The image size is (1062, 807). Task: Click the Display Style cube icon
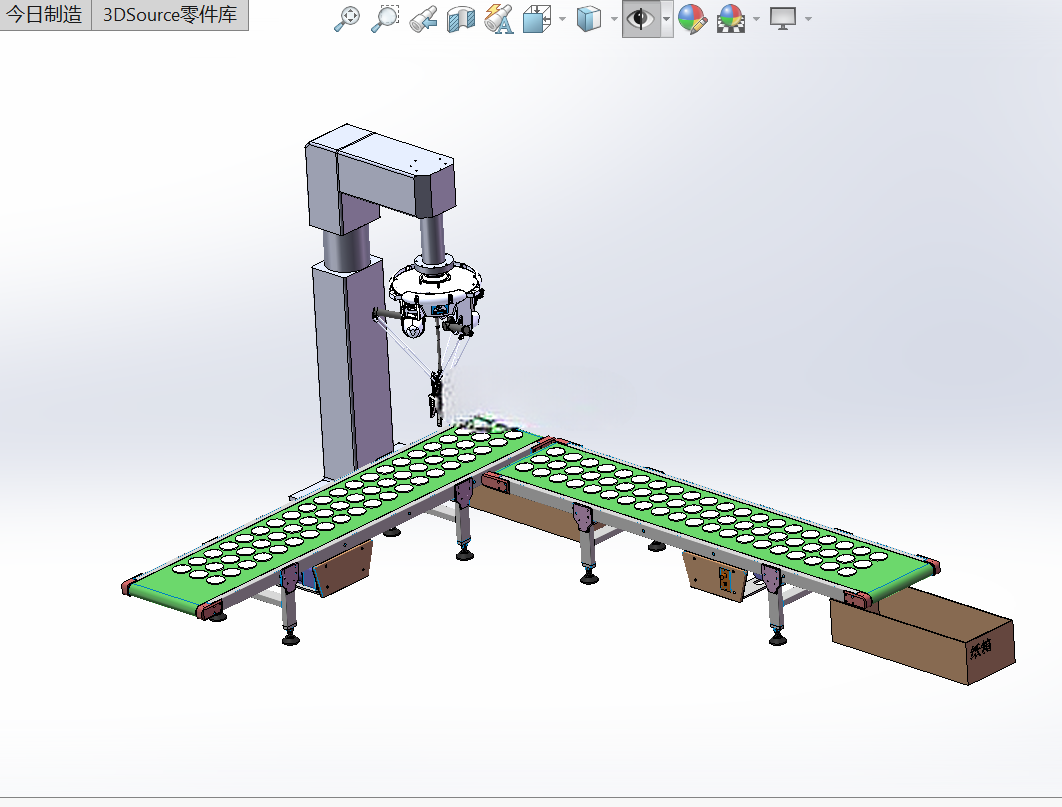(x=589, y=19)
